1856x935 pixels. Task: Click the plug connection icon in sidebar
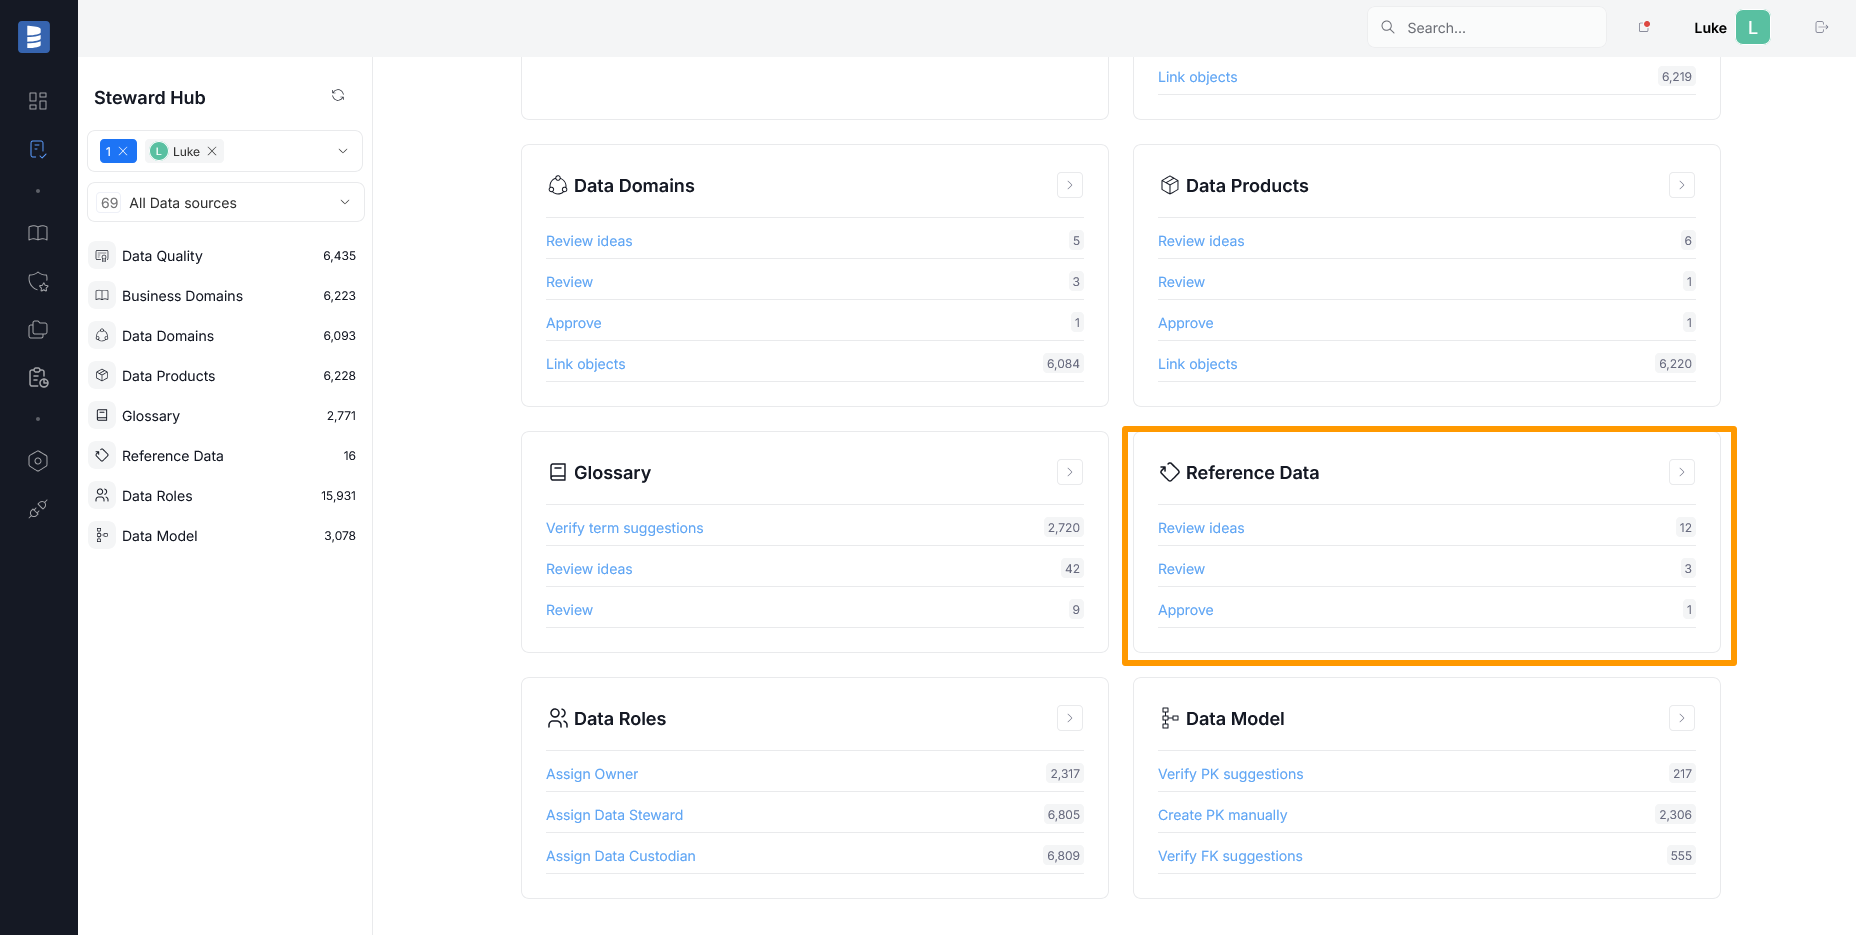(x=38, y=510)
